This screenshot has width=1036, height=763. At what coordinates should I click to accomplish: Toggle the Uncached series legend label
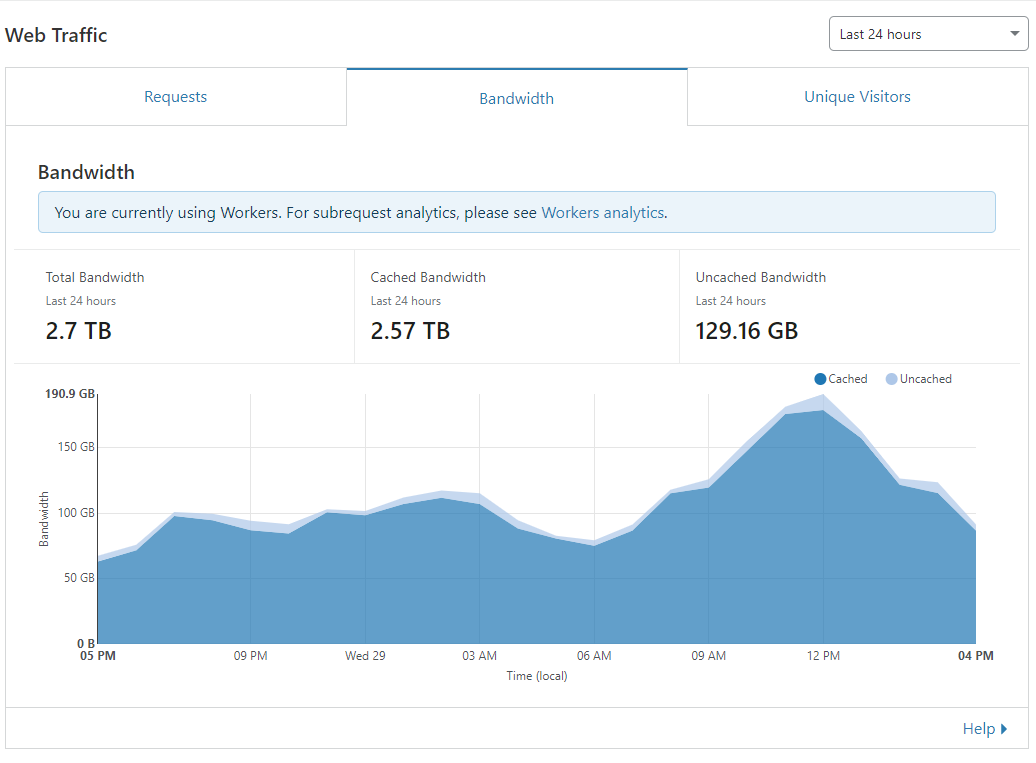pos(926,379)
